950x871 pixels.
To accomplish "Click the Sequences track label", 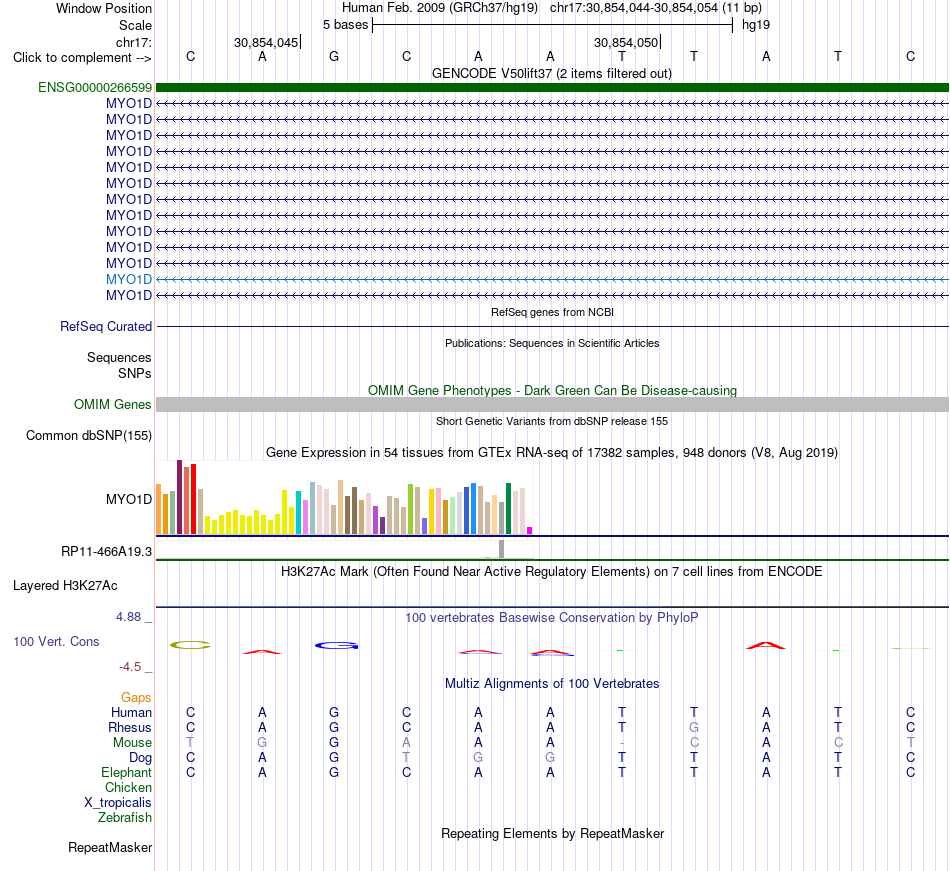I will click(119, 357).
